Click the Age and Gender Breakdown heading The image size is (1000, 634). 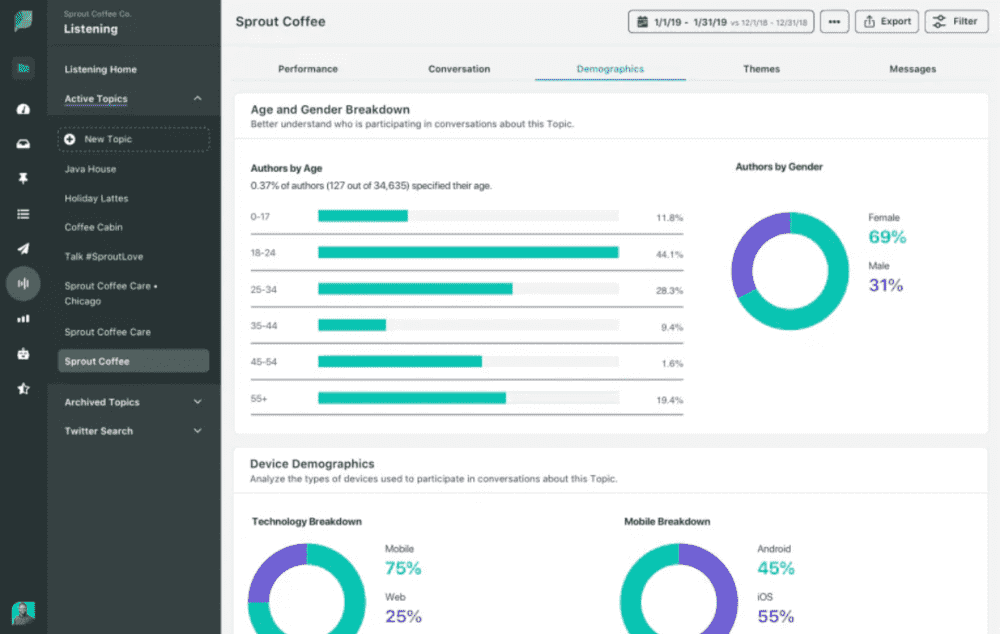(330, 110)
